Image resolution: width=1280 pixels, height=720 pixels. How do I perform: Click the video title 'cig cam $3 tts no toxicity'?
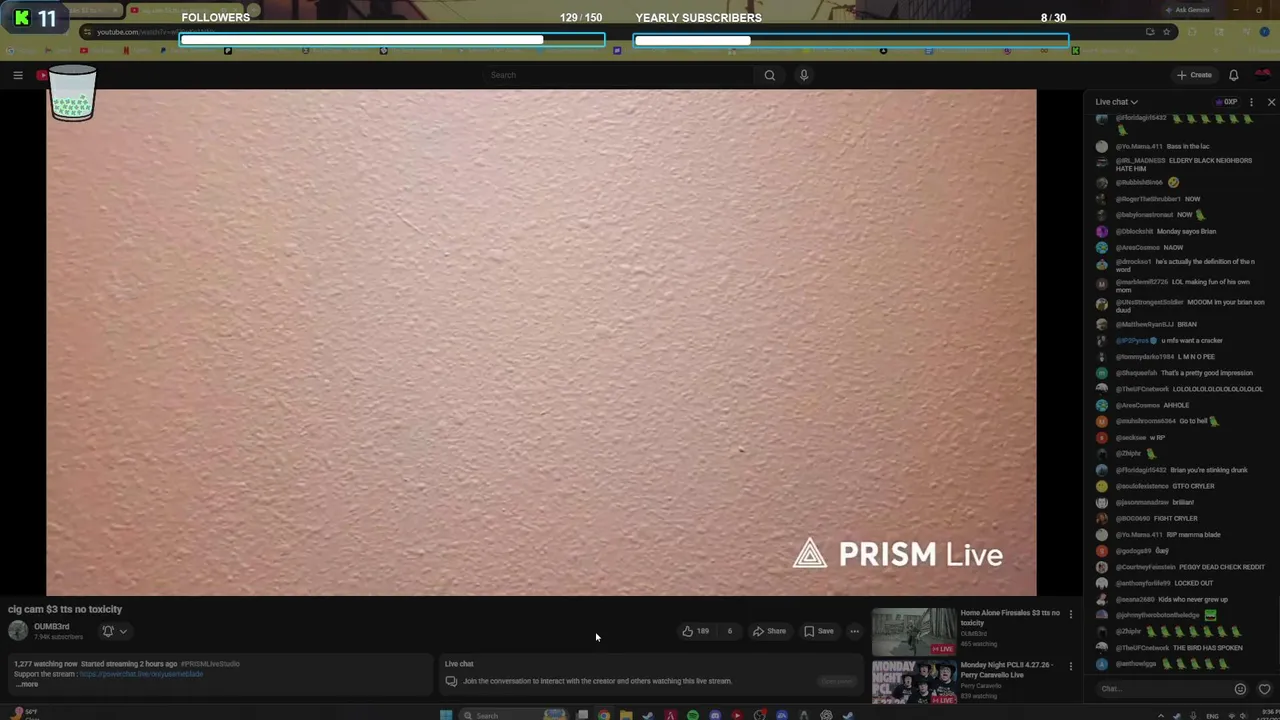pyautogui.click(x=65, y=609)
